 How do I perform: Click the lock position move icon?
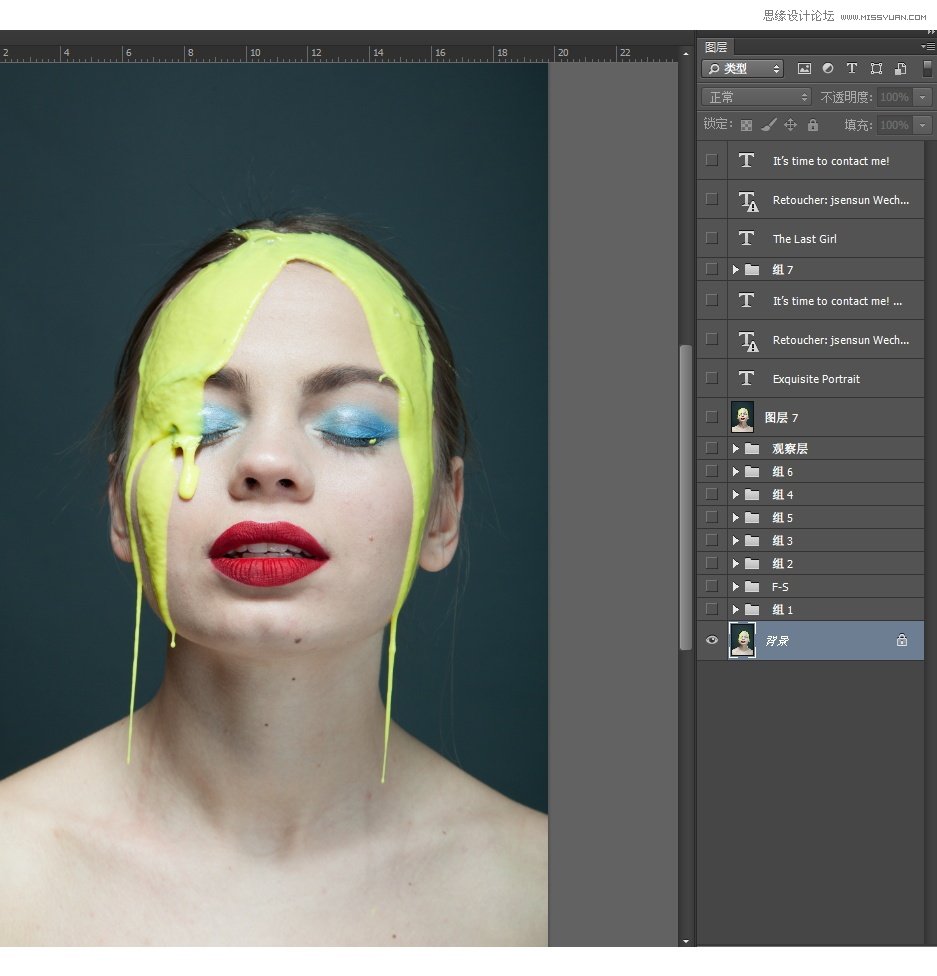point(790,125)
